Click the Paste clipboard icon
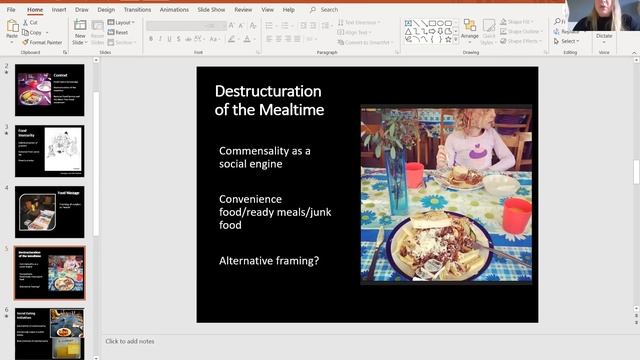 (x=12, y=27)
